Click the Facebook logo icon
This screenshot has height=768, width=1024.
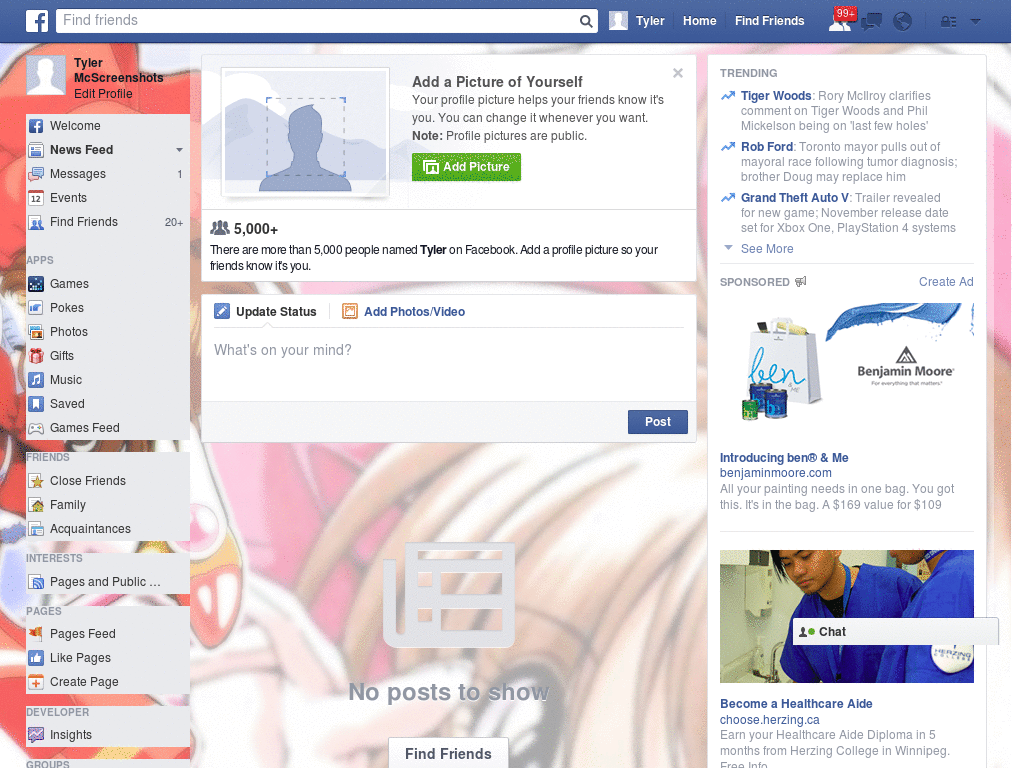(37, 21)
